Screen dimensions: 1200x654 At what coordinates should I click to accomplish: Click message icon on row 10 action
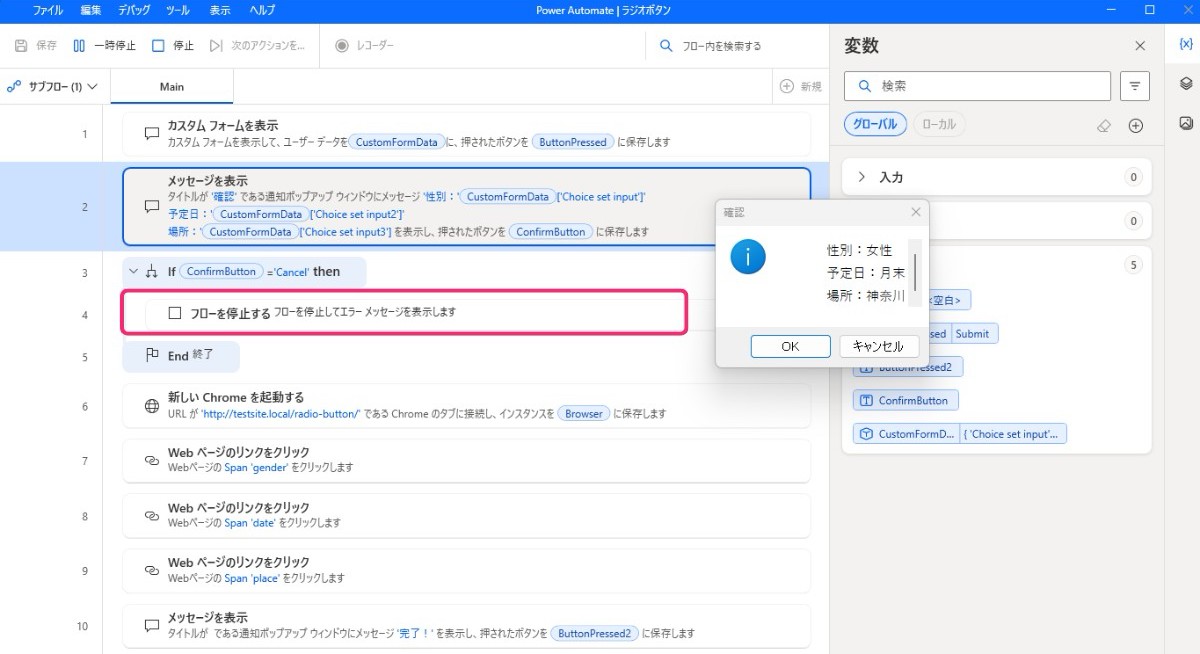coord(152,626)
